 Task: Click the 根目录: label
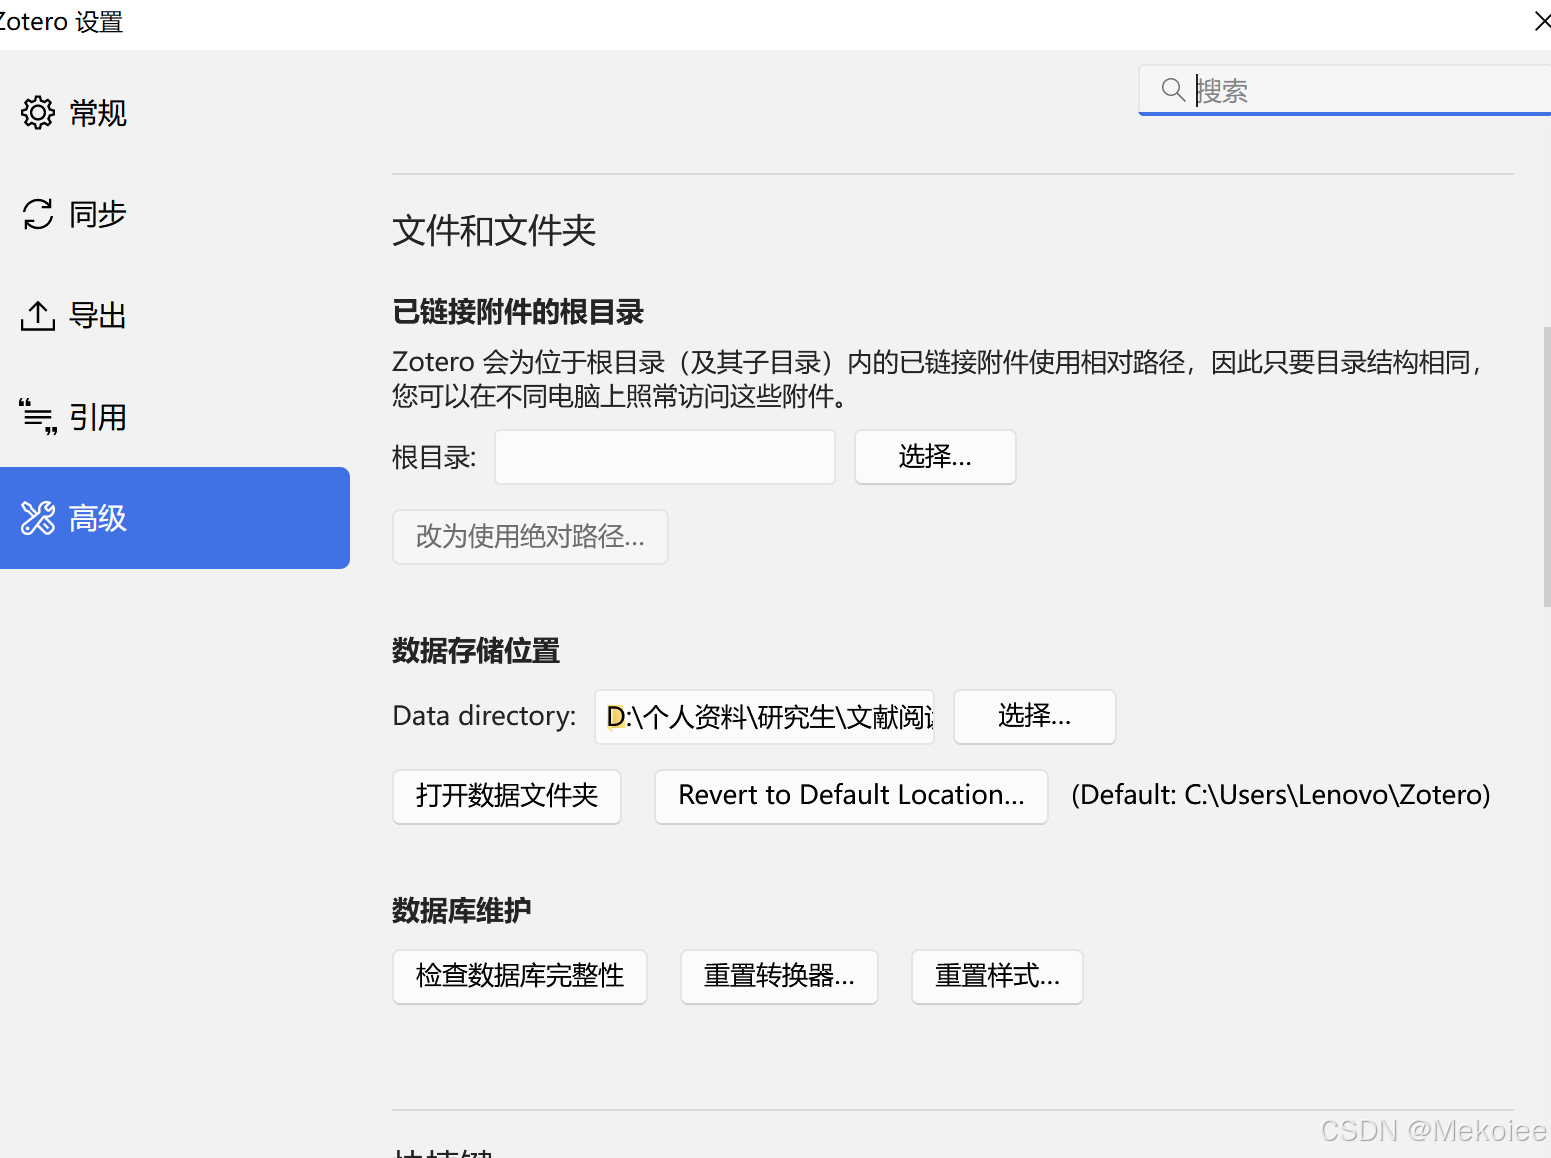click(x=434, y=458)
